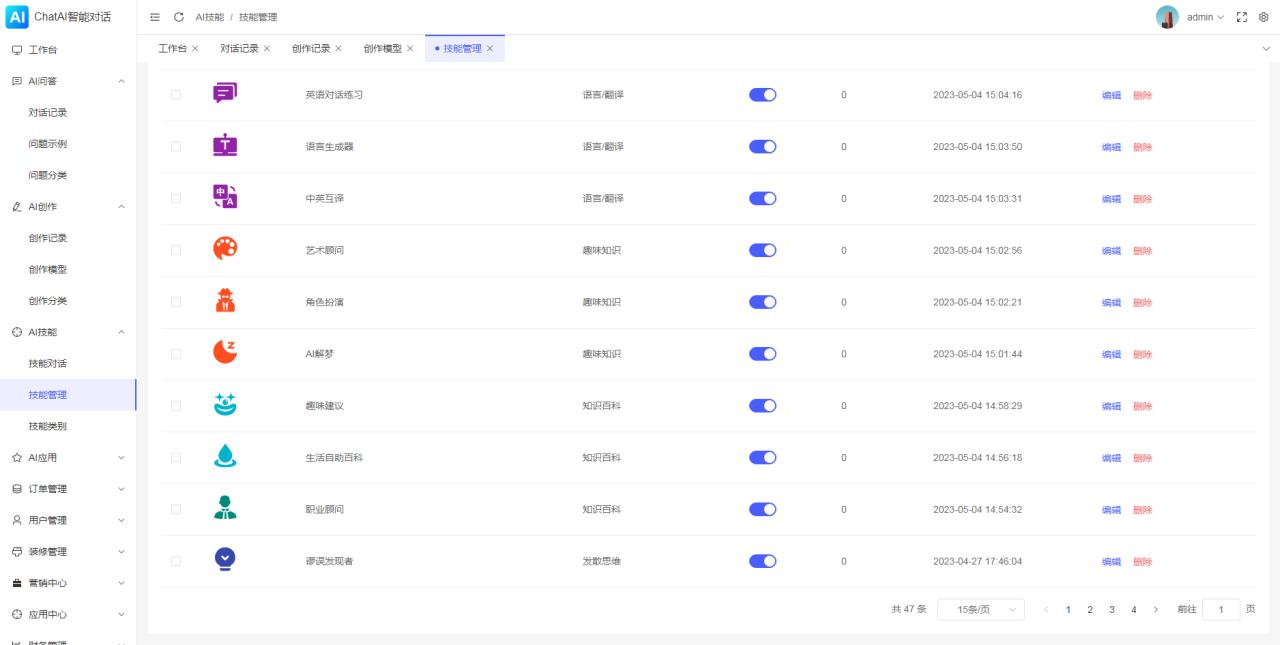Collapse the AI创作 sidebar group

(x=68, y=206)
